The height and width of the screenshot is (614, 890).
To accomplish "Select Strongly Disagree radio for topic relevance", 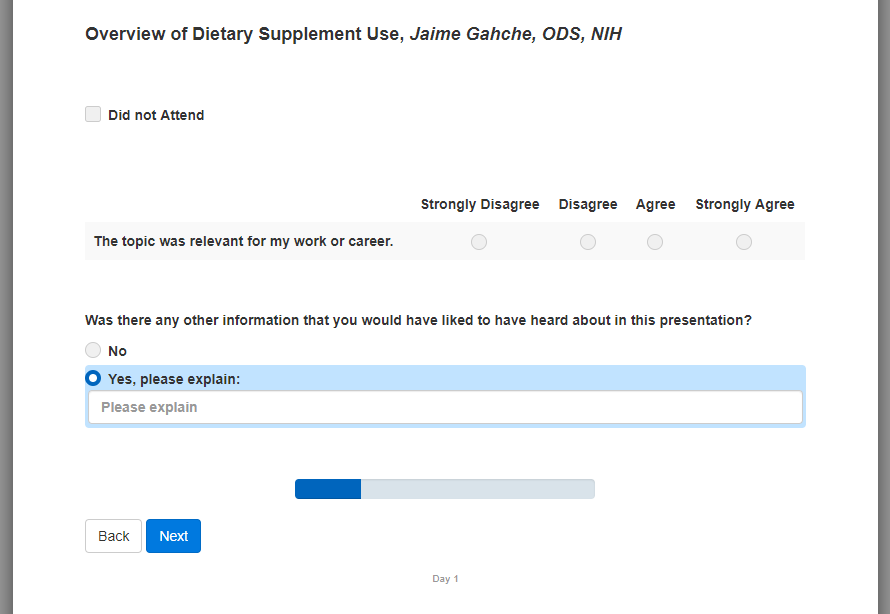I will [479, 242].
